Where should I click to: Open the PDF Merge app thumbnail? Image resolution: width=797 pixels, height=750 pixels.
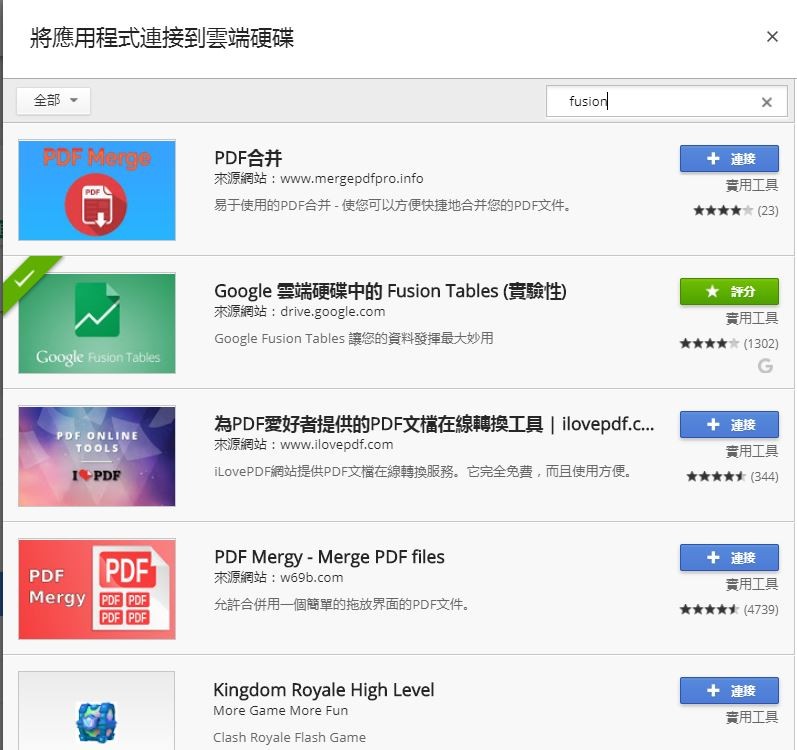pos(97,190)
